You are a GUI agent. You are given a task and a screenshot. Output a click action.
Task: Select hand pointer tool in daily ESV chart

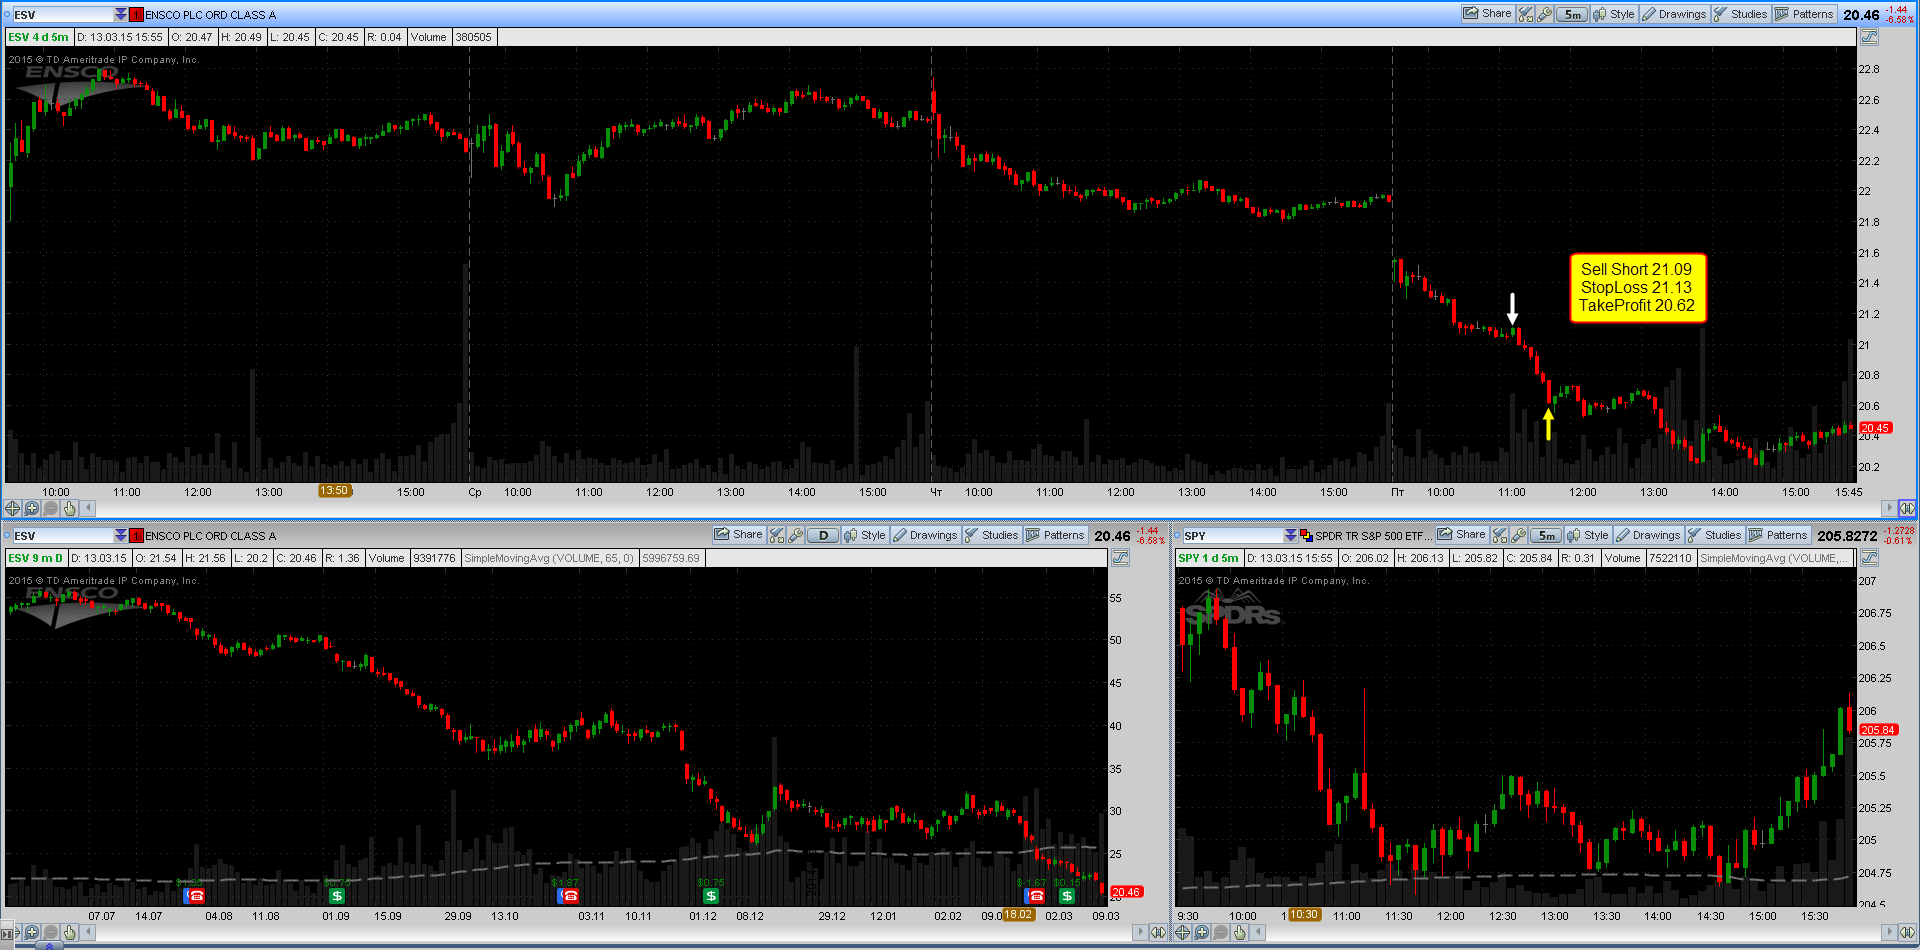pyautogui.click(x=70, y=932)
